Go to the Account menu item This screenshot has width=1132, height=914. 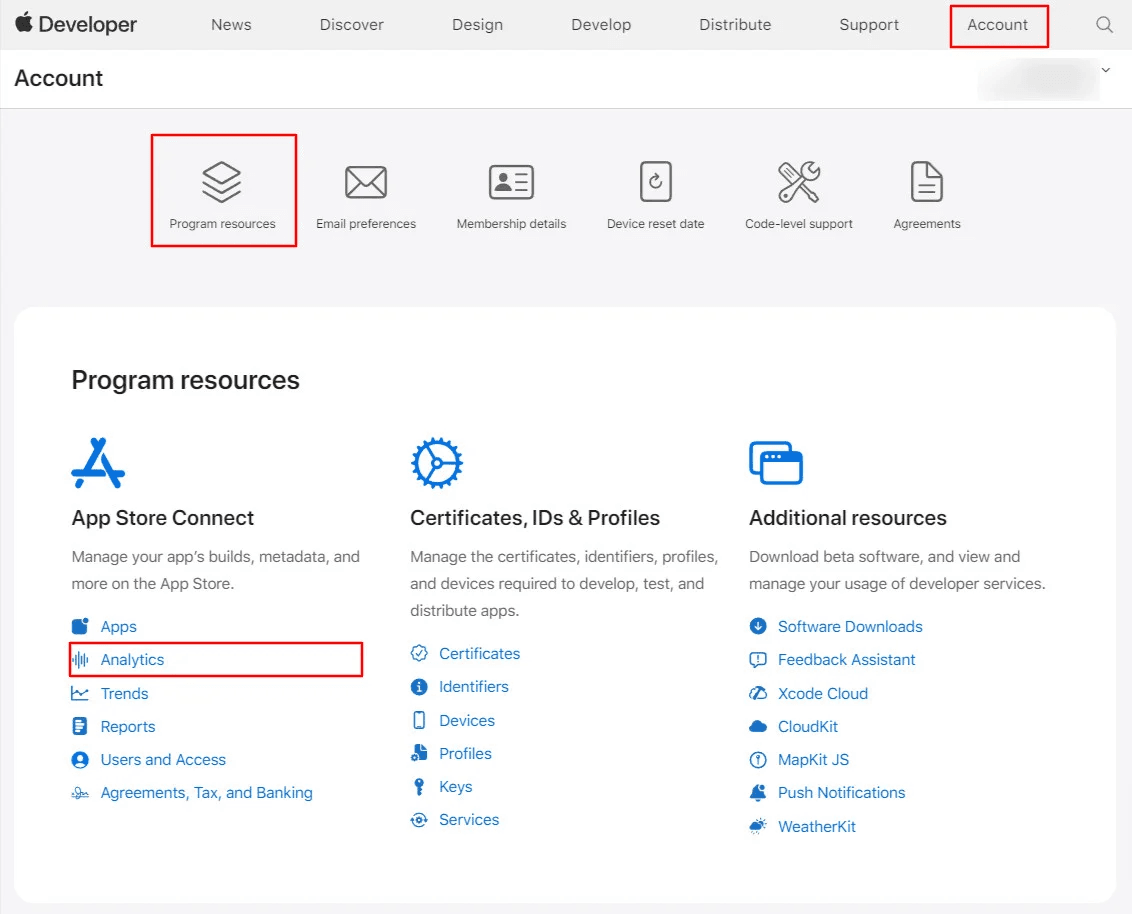point(998,25)
